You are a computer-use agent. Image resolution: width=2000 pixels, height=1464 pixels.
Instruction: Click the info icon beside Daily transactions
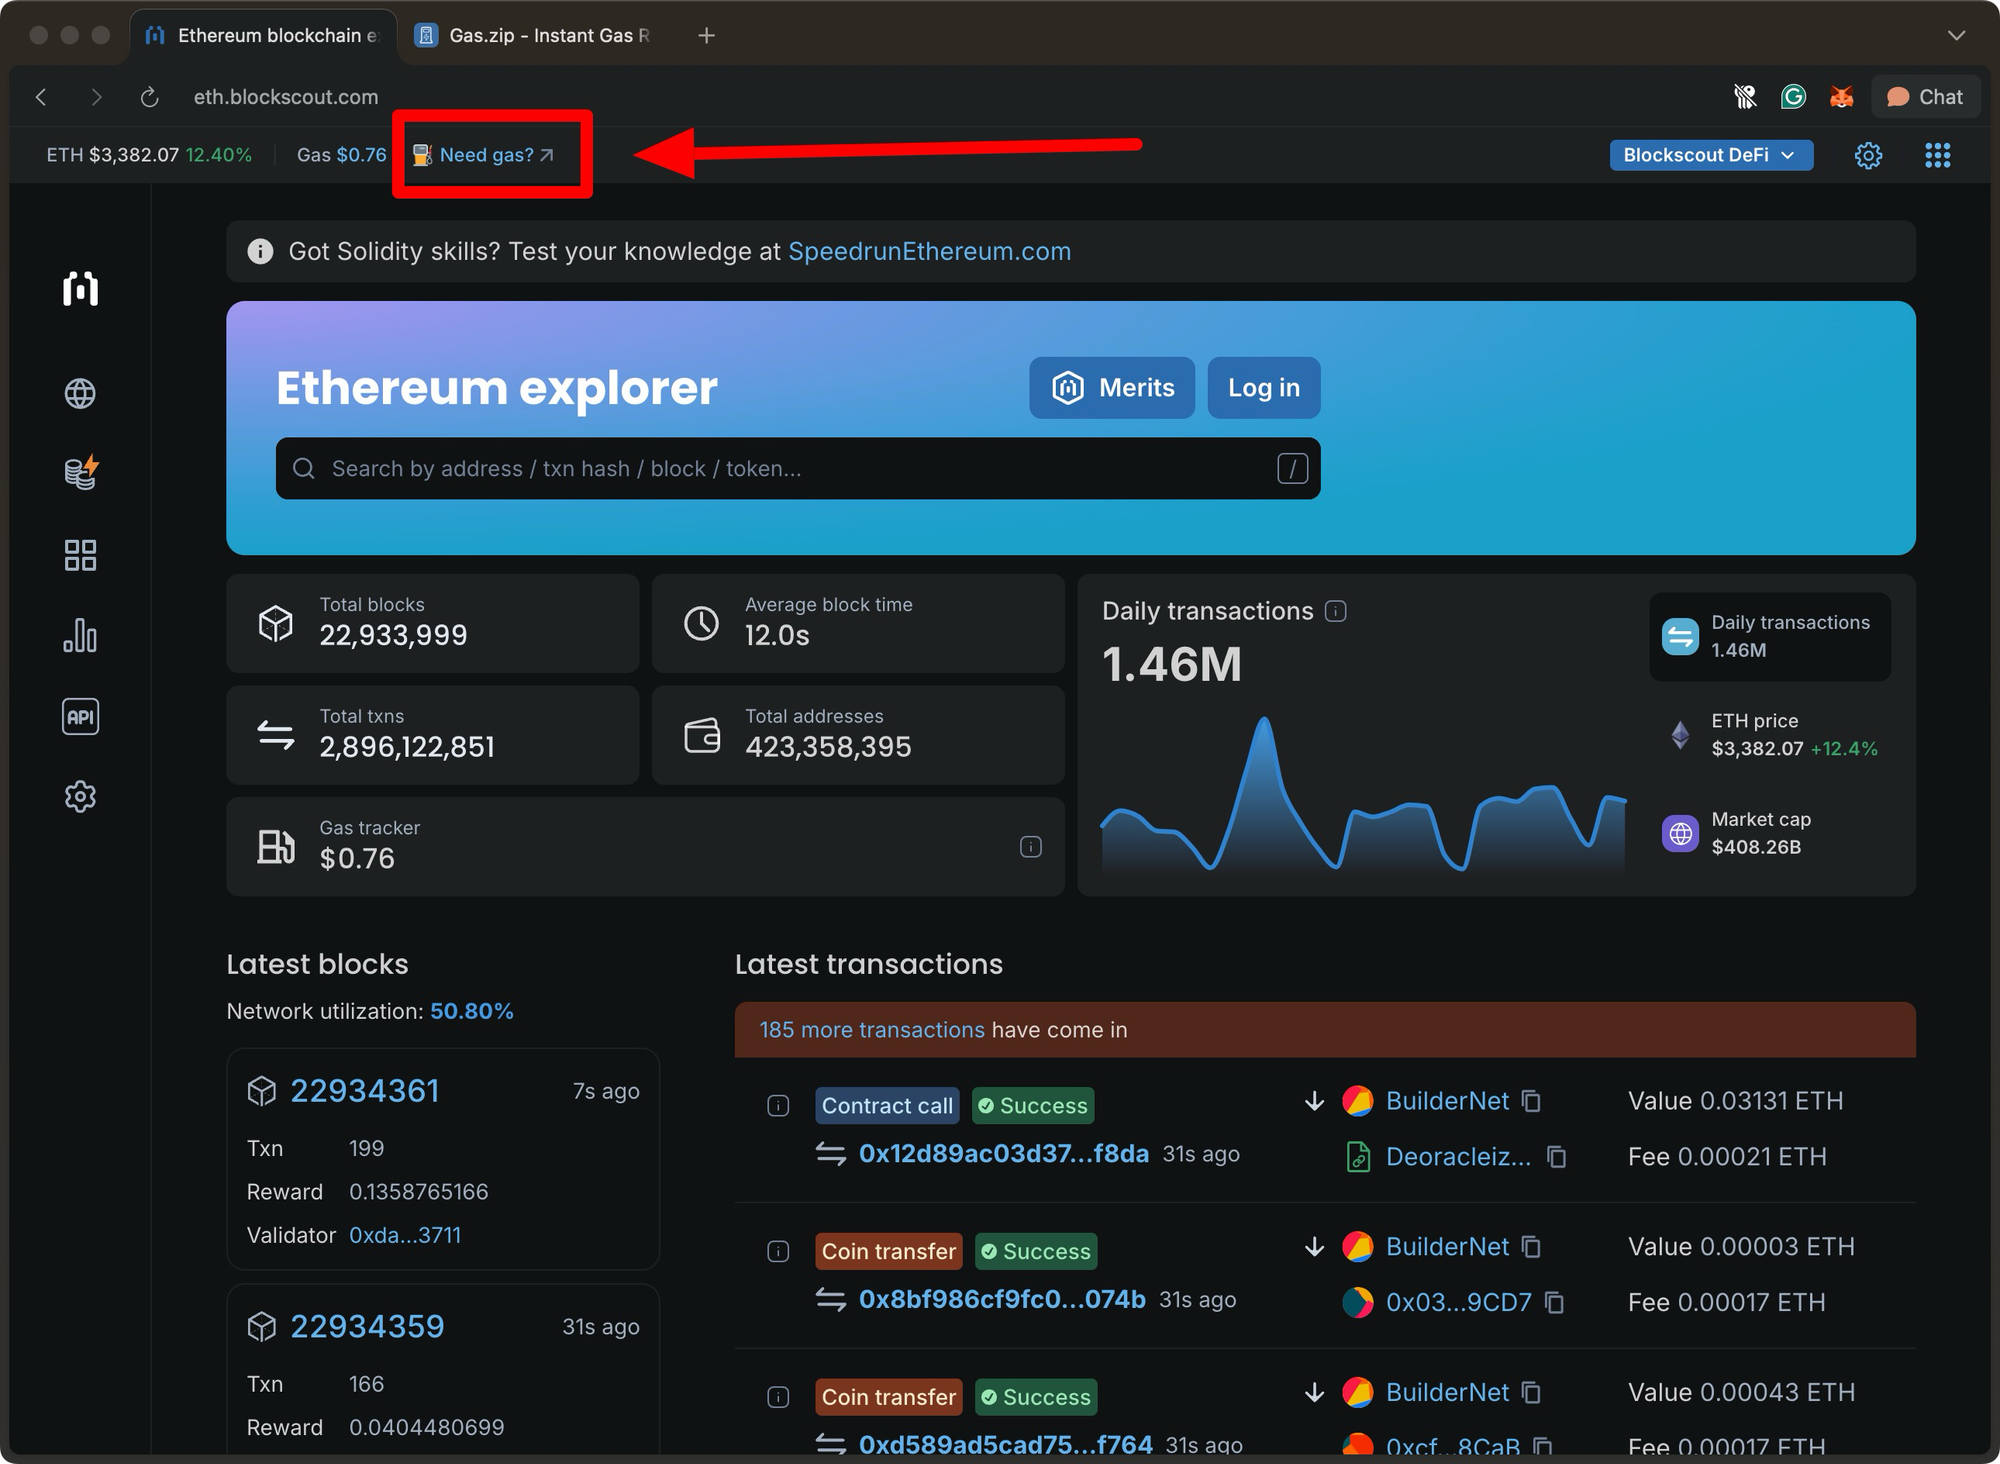1336,611
